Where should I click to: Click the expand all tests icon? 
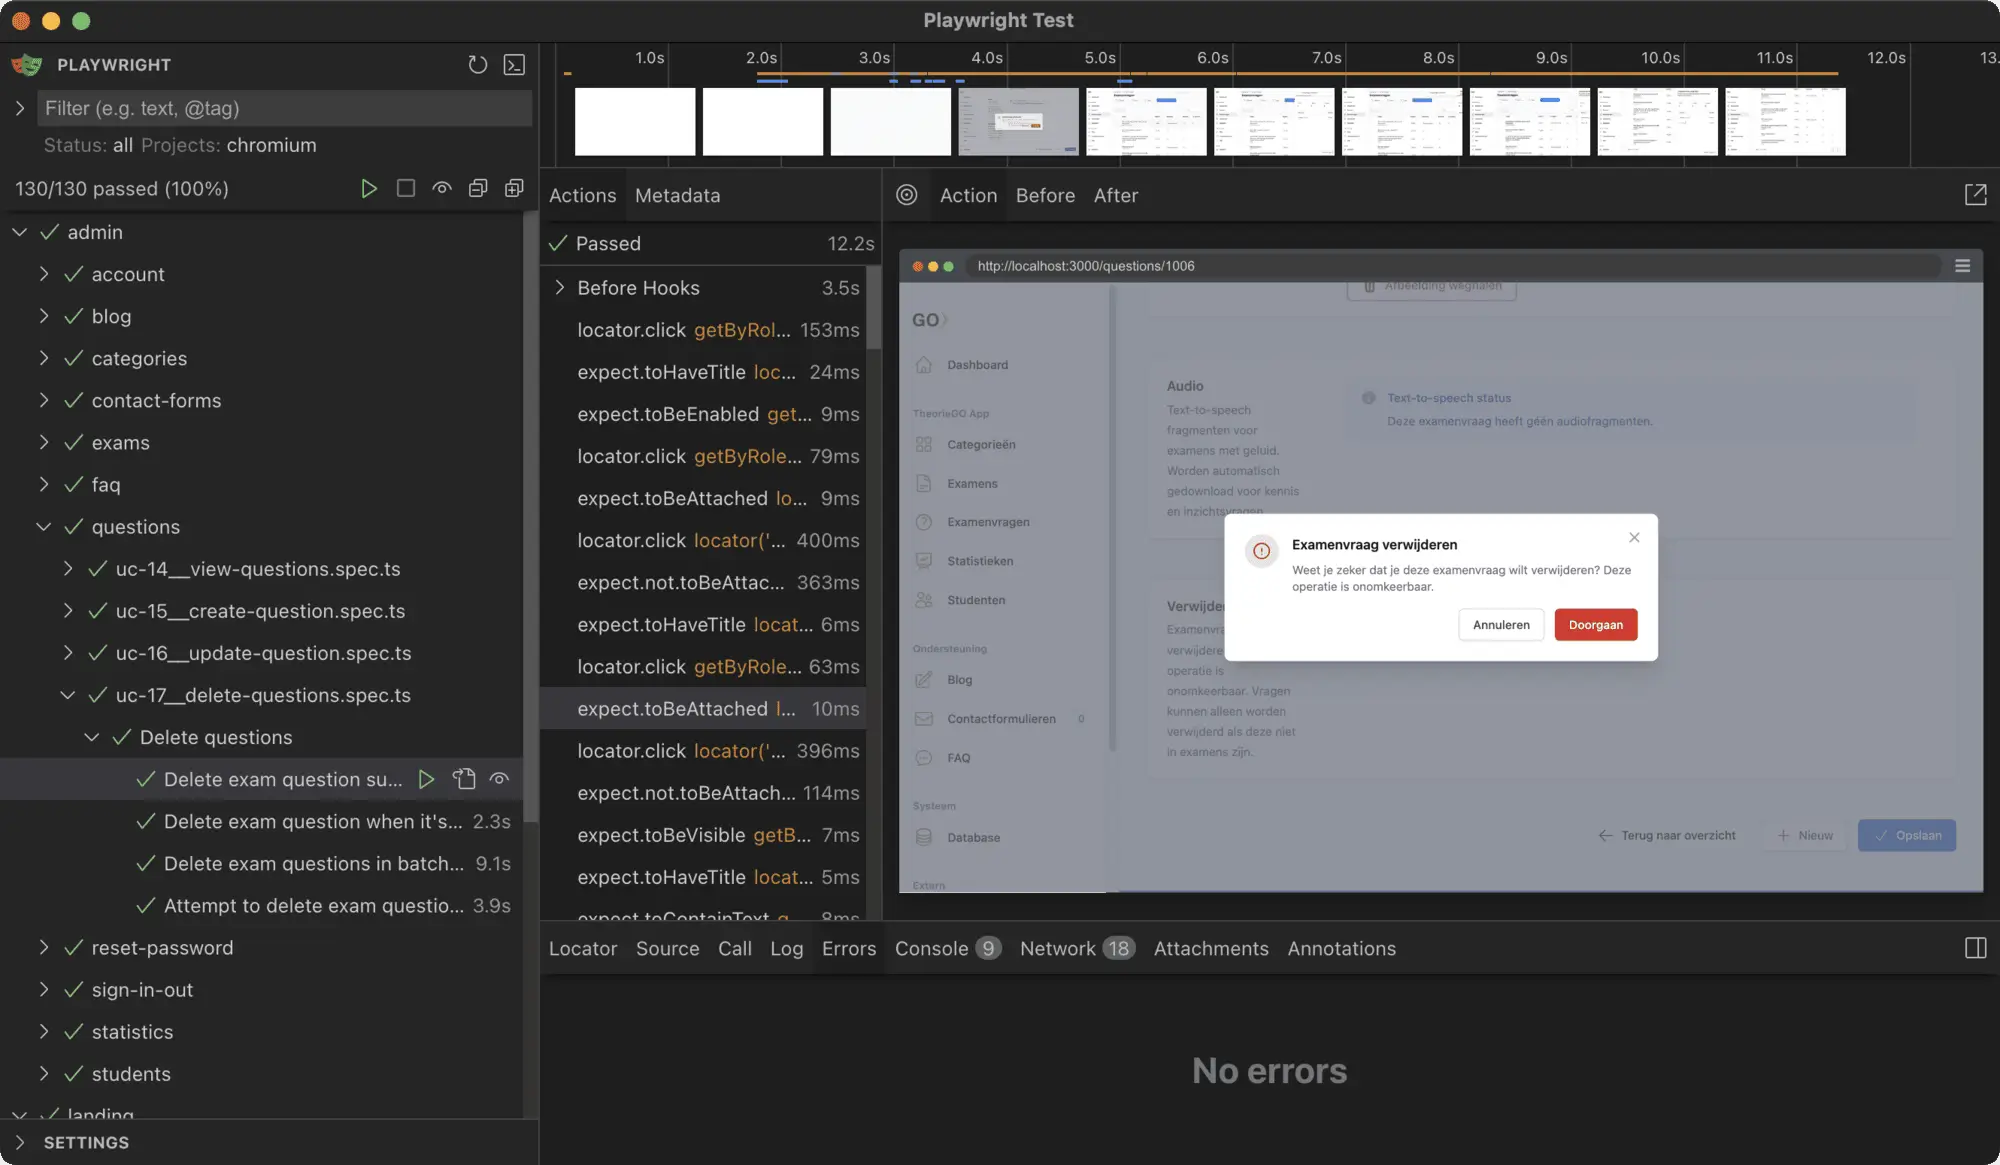click(x=514, y=188)
